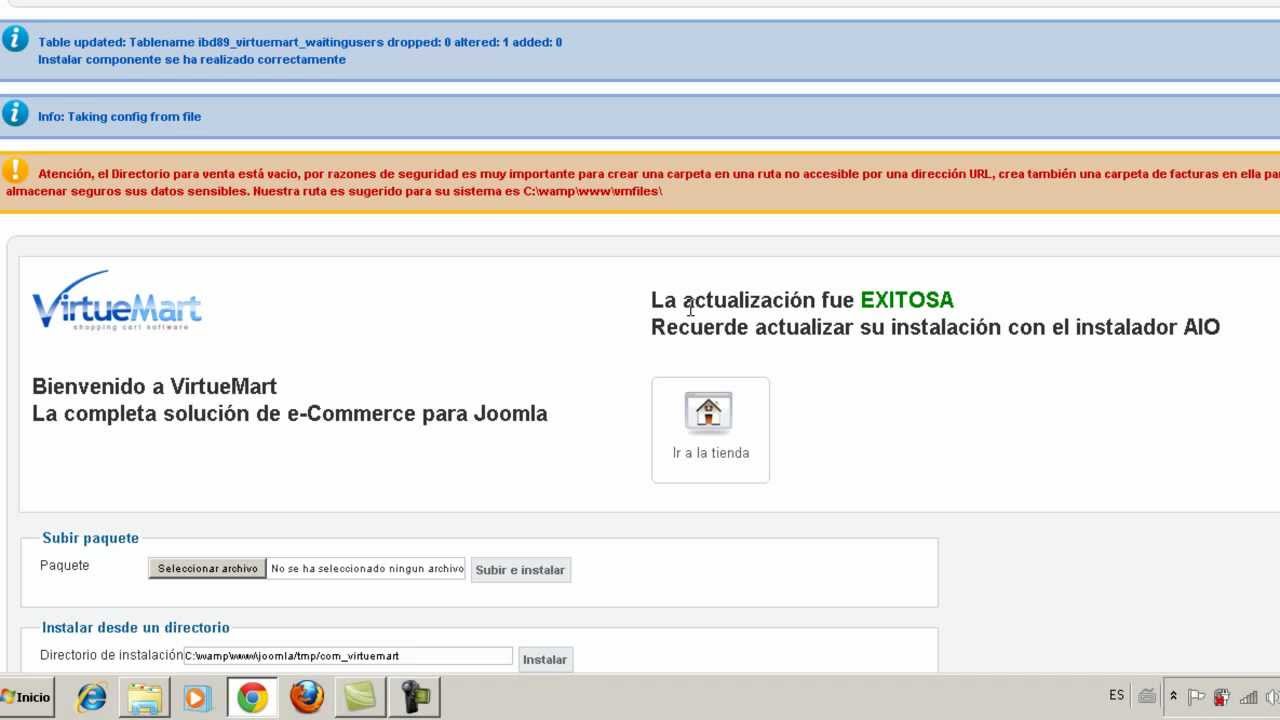Click 'Instalar' next to the directory field

click(x=545, y=660)
